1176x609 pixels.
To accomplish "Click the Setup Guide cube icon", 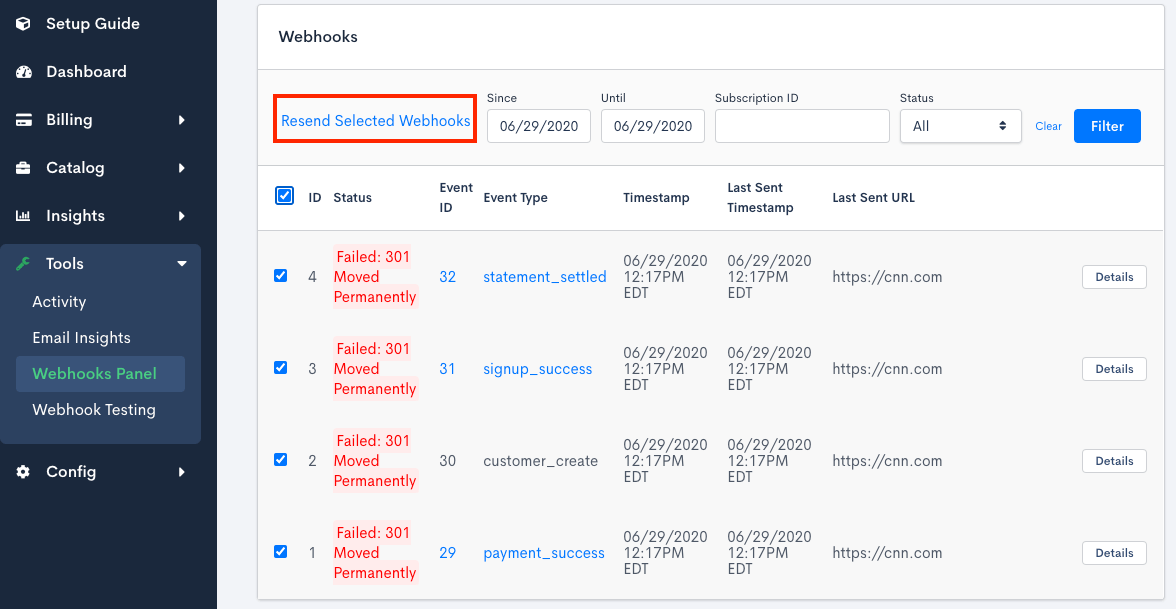I will tap(24, 24).
